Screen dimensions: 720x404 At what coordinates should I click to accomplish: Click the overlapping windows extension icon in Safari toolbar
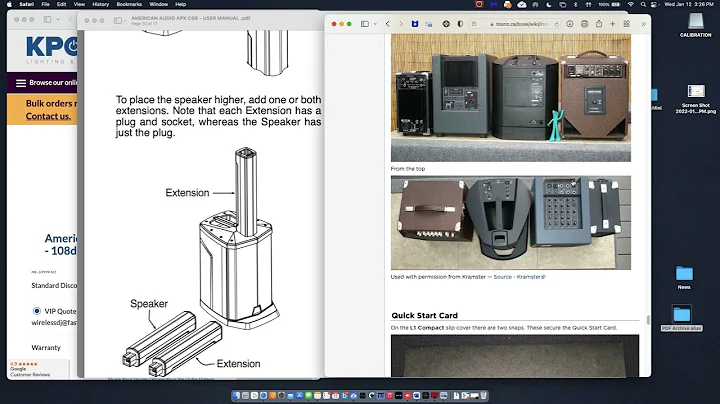(x=428, y=24)
